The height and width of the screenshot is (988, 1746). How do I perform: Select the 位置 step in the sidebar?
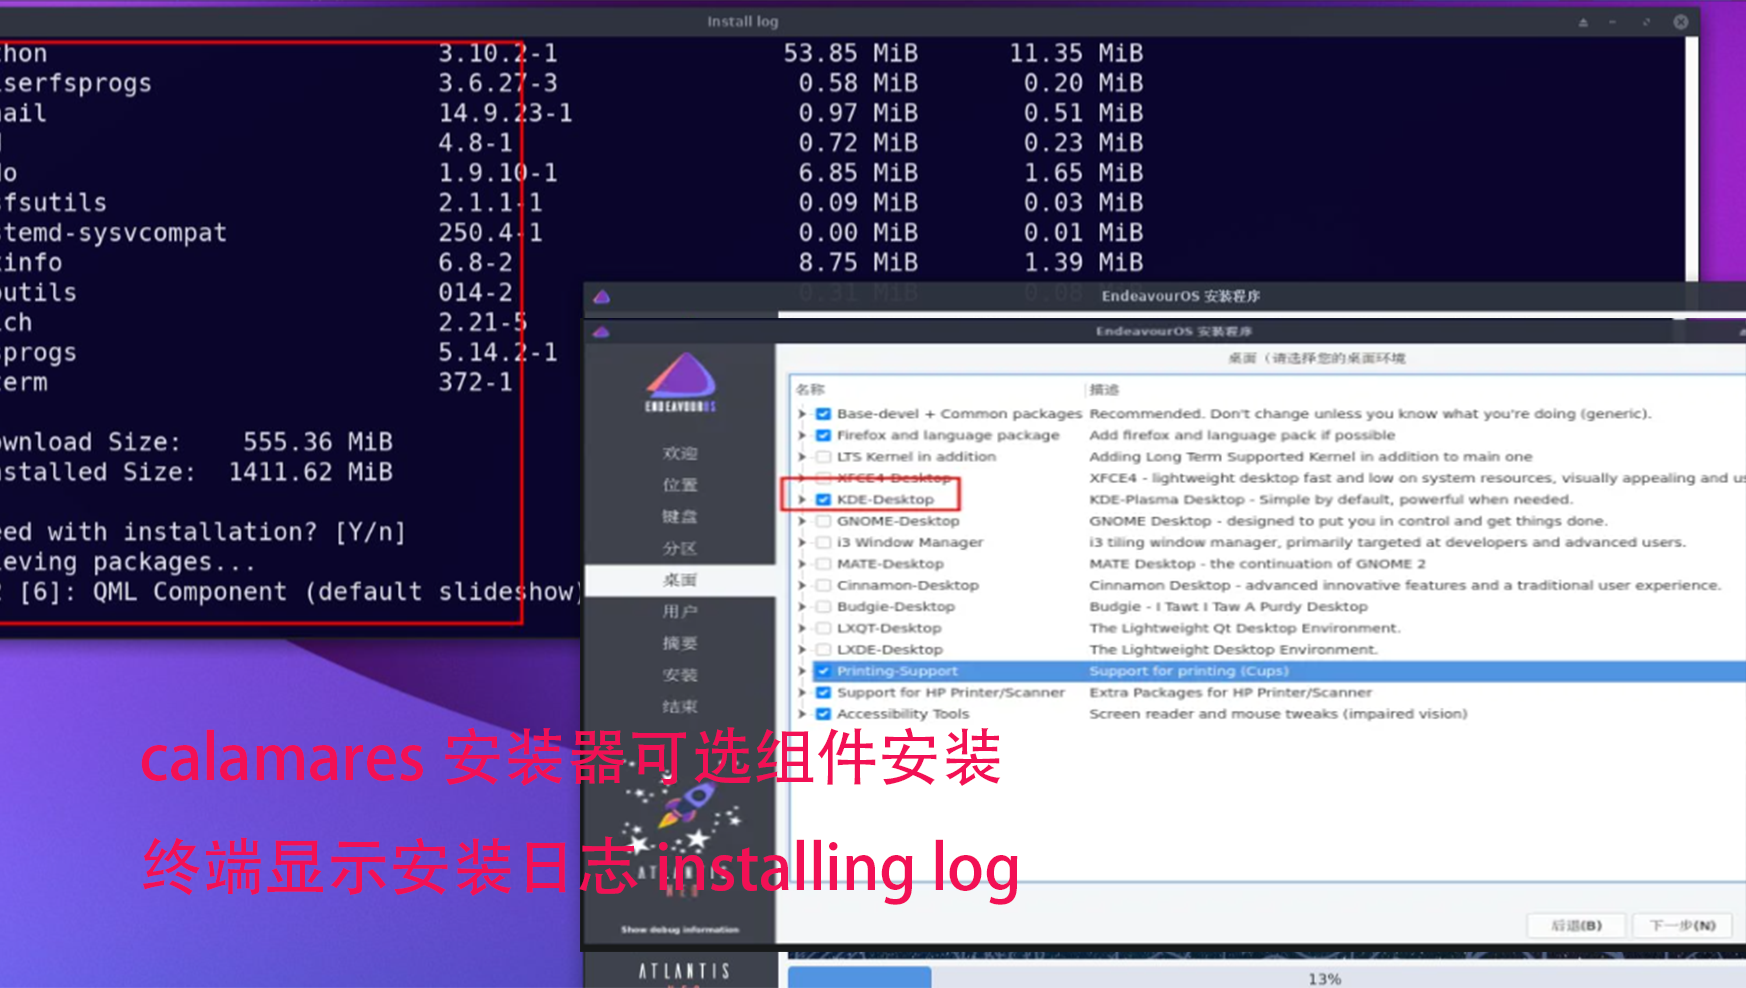680,485
